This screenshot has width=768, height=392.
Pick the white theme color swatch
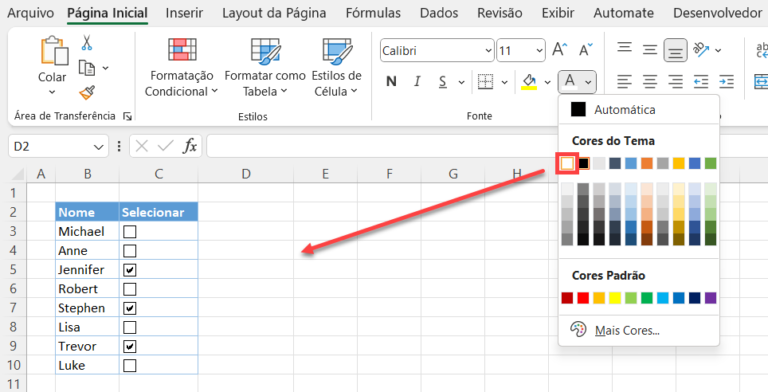(567, 163)
